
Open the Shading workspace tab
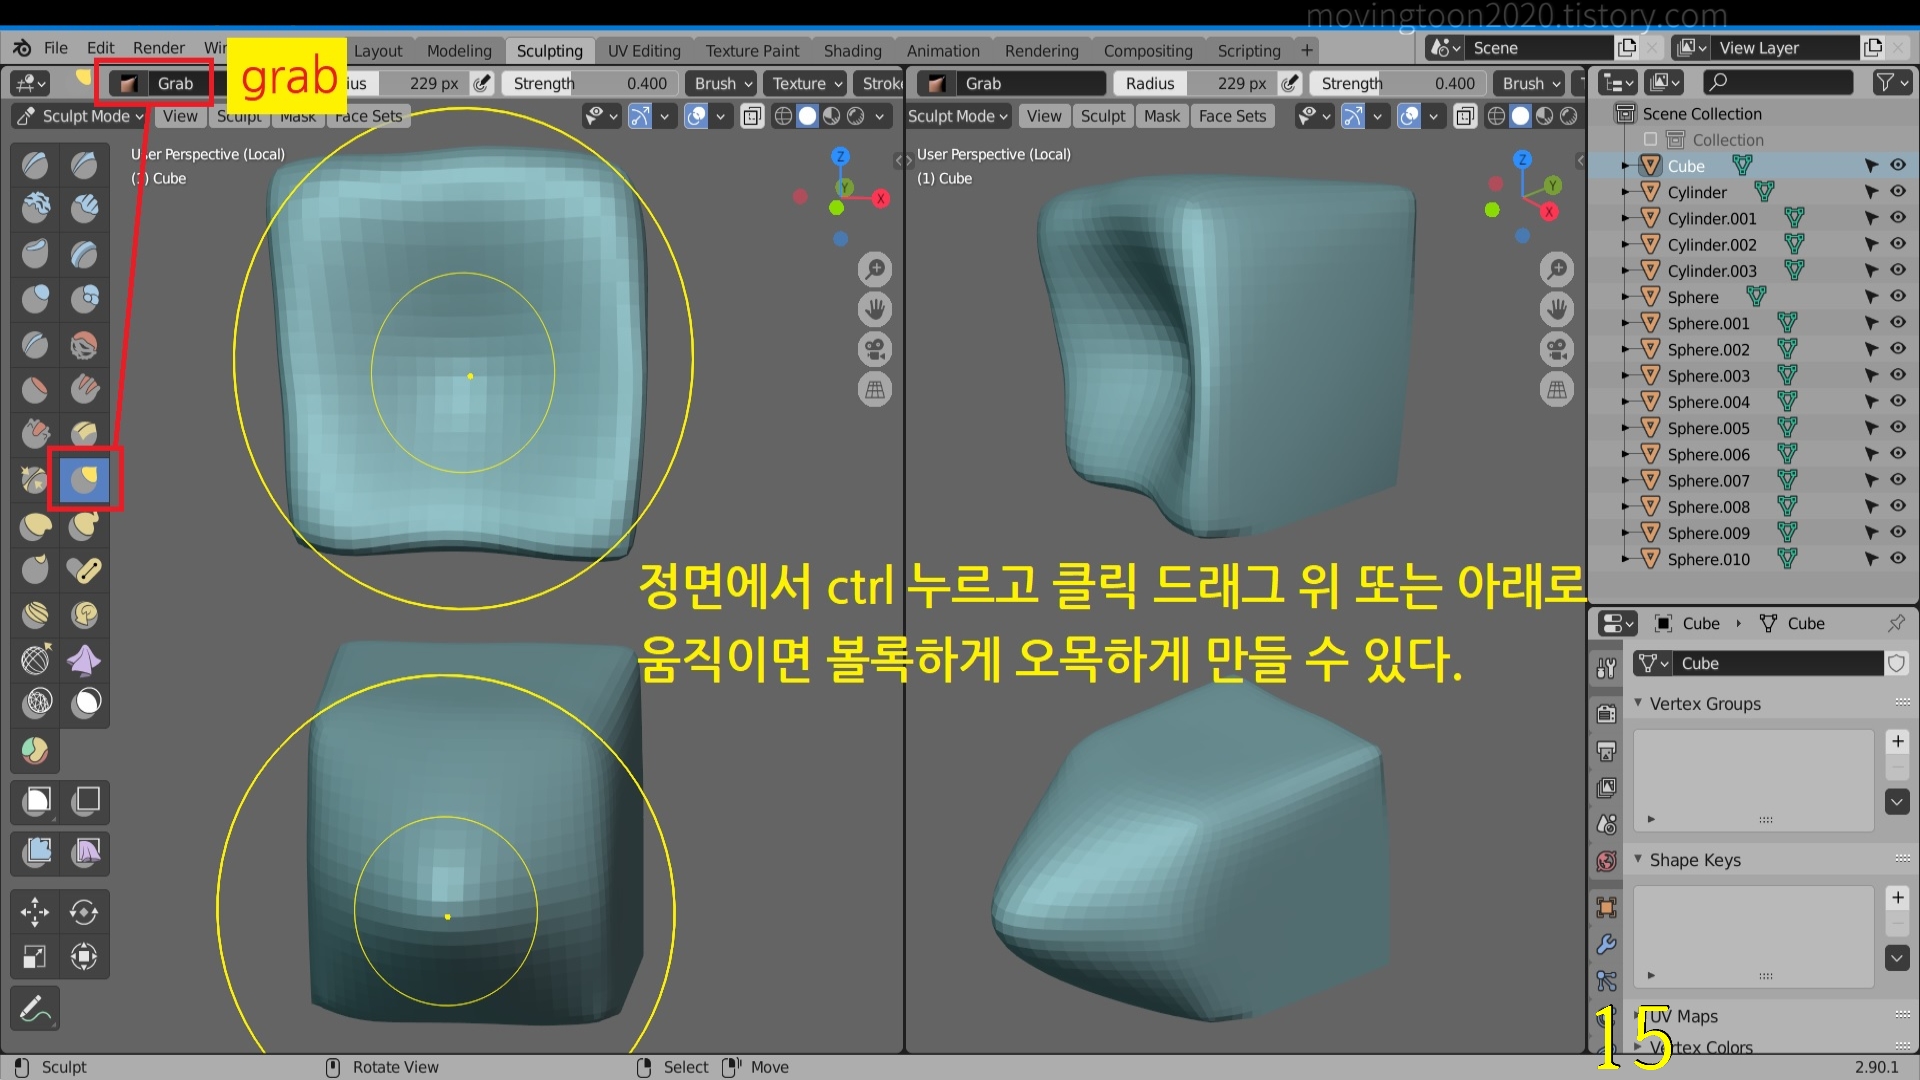[x=852, y=51]
